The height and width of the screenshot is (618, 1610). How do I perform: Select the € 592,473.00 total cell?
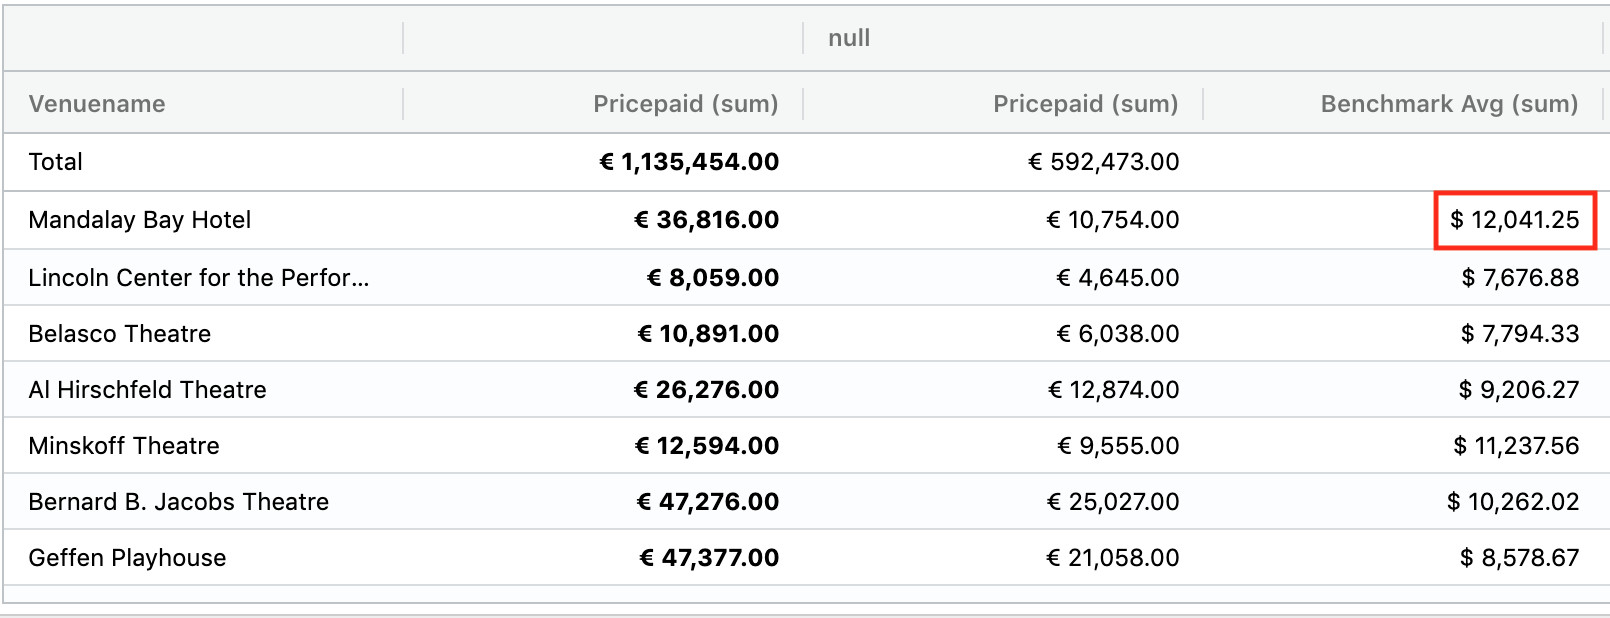pyautogui.click(x=1104, y=162)
